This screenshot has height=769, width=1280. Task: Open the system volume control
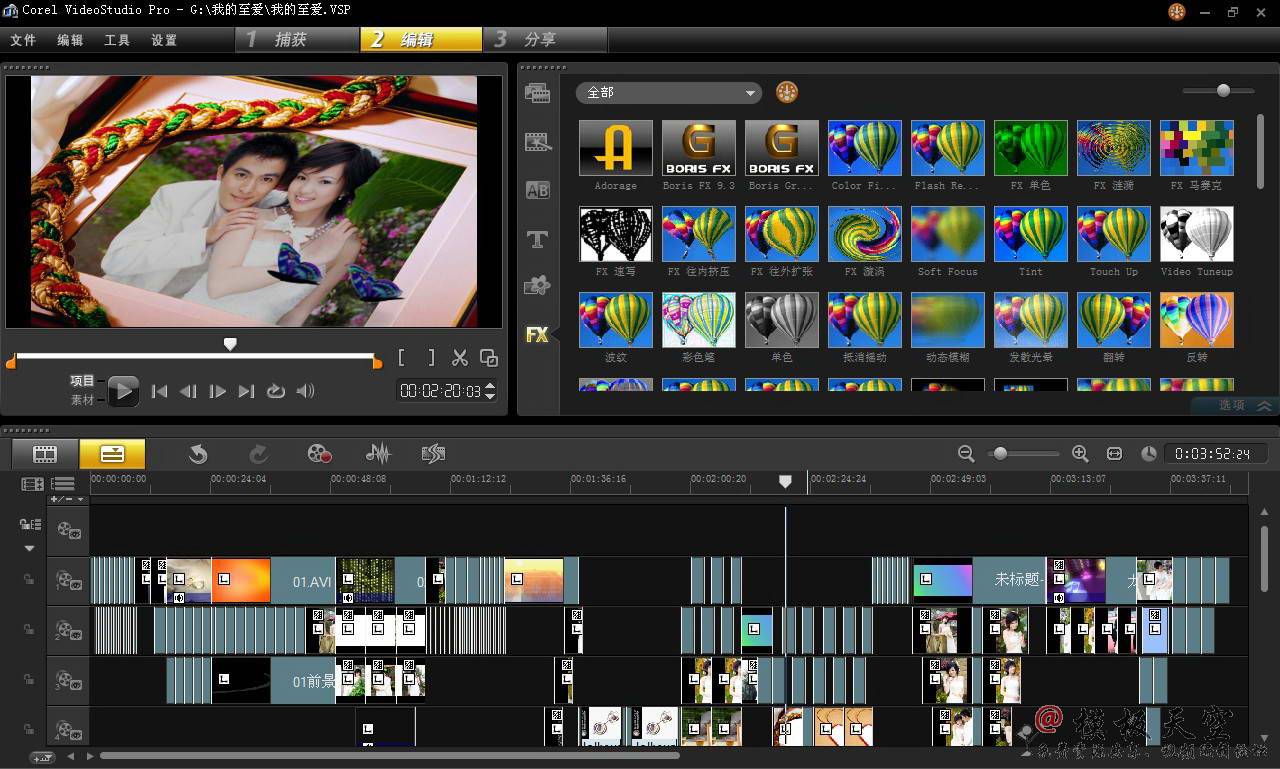tap(306, 391)
